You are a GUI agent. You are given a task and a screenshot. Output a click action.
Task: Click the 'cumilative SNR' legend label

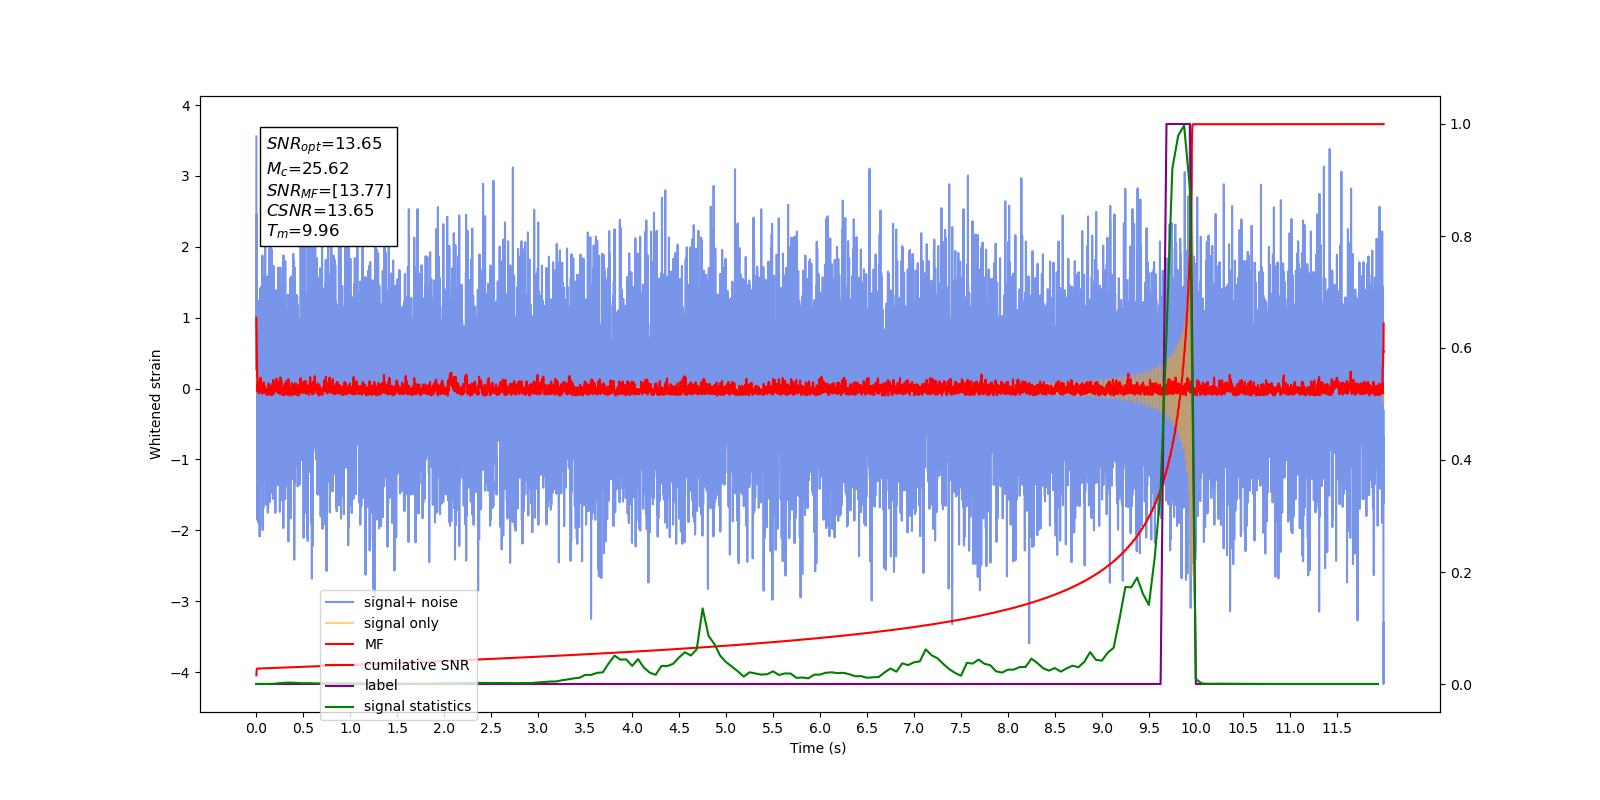[x=416, y=665]
